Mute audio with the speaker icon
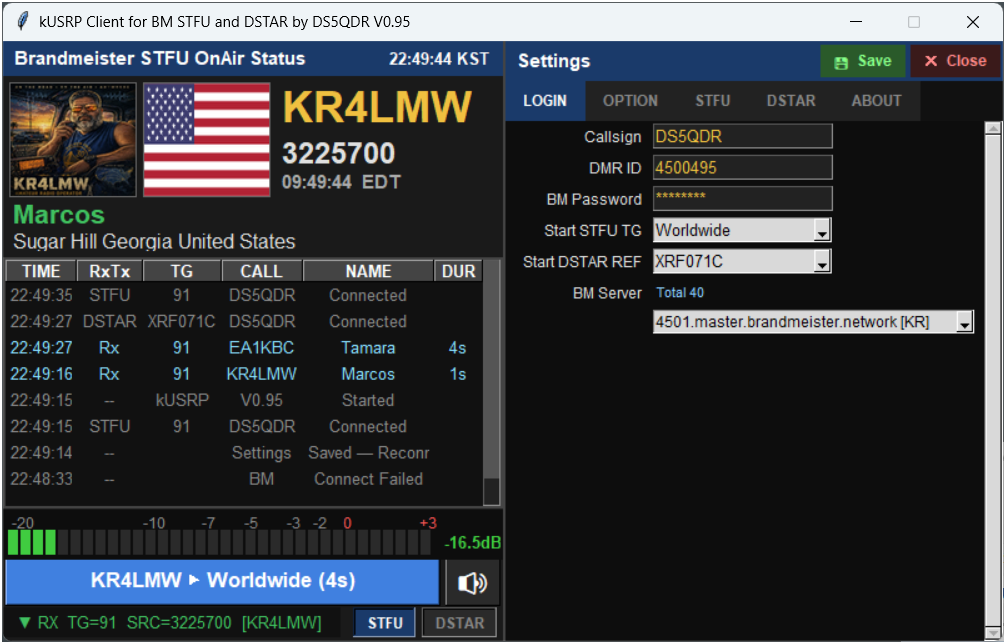 click(x=472, y=583)
